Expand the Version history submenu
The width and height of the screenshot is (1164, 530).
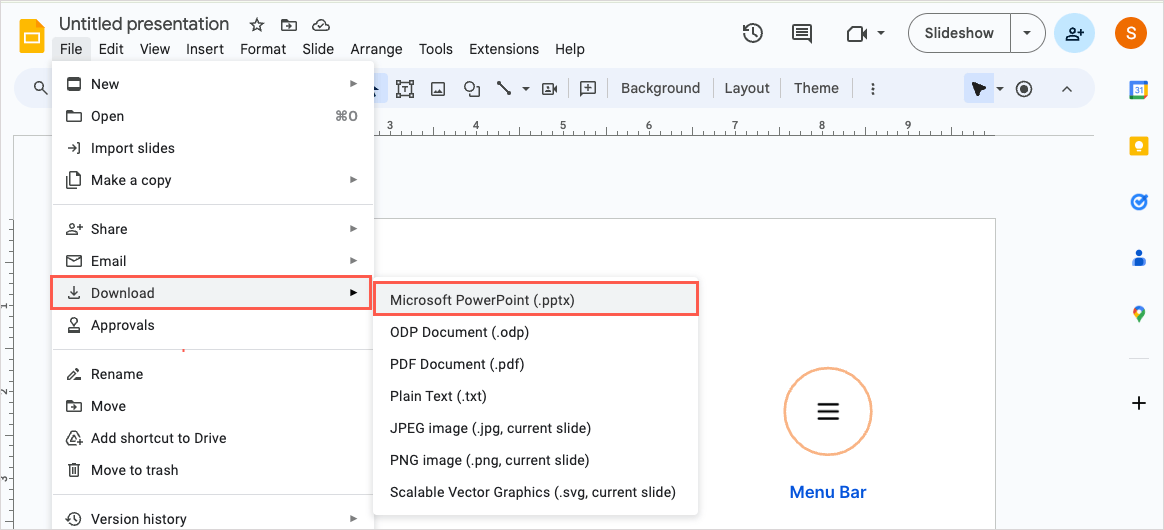tap(212, 518)
